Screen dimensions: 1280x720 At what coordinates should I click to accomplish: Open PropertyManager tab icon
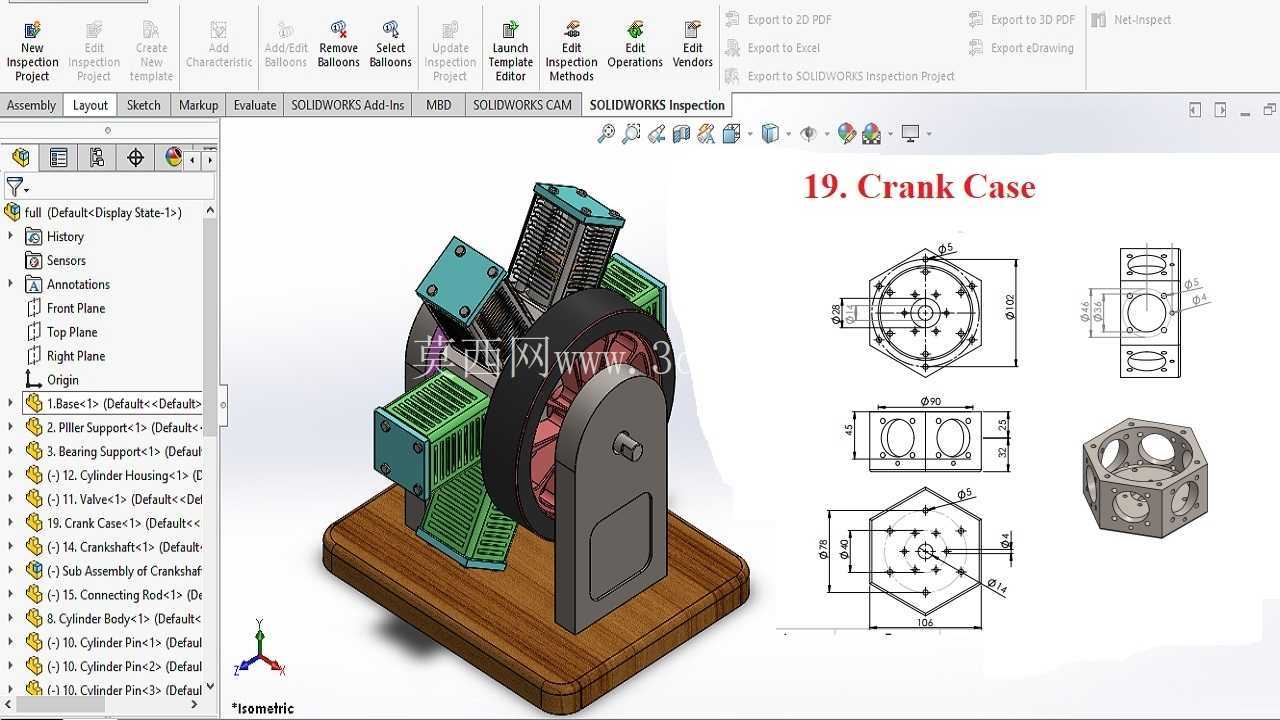click(x=59, y=157)
